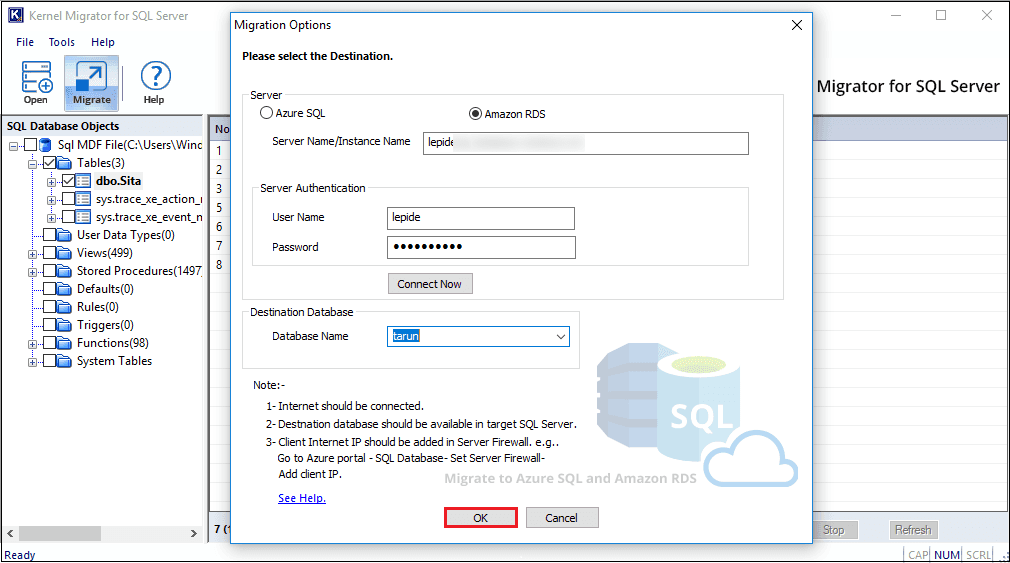Open the Database Name dropdown

(560, 337)
